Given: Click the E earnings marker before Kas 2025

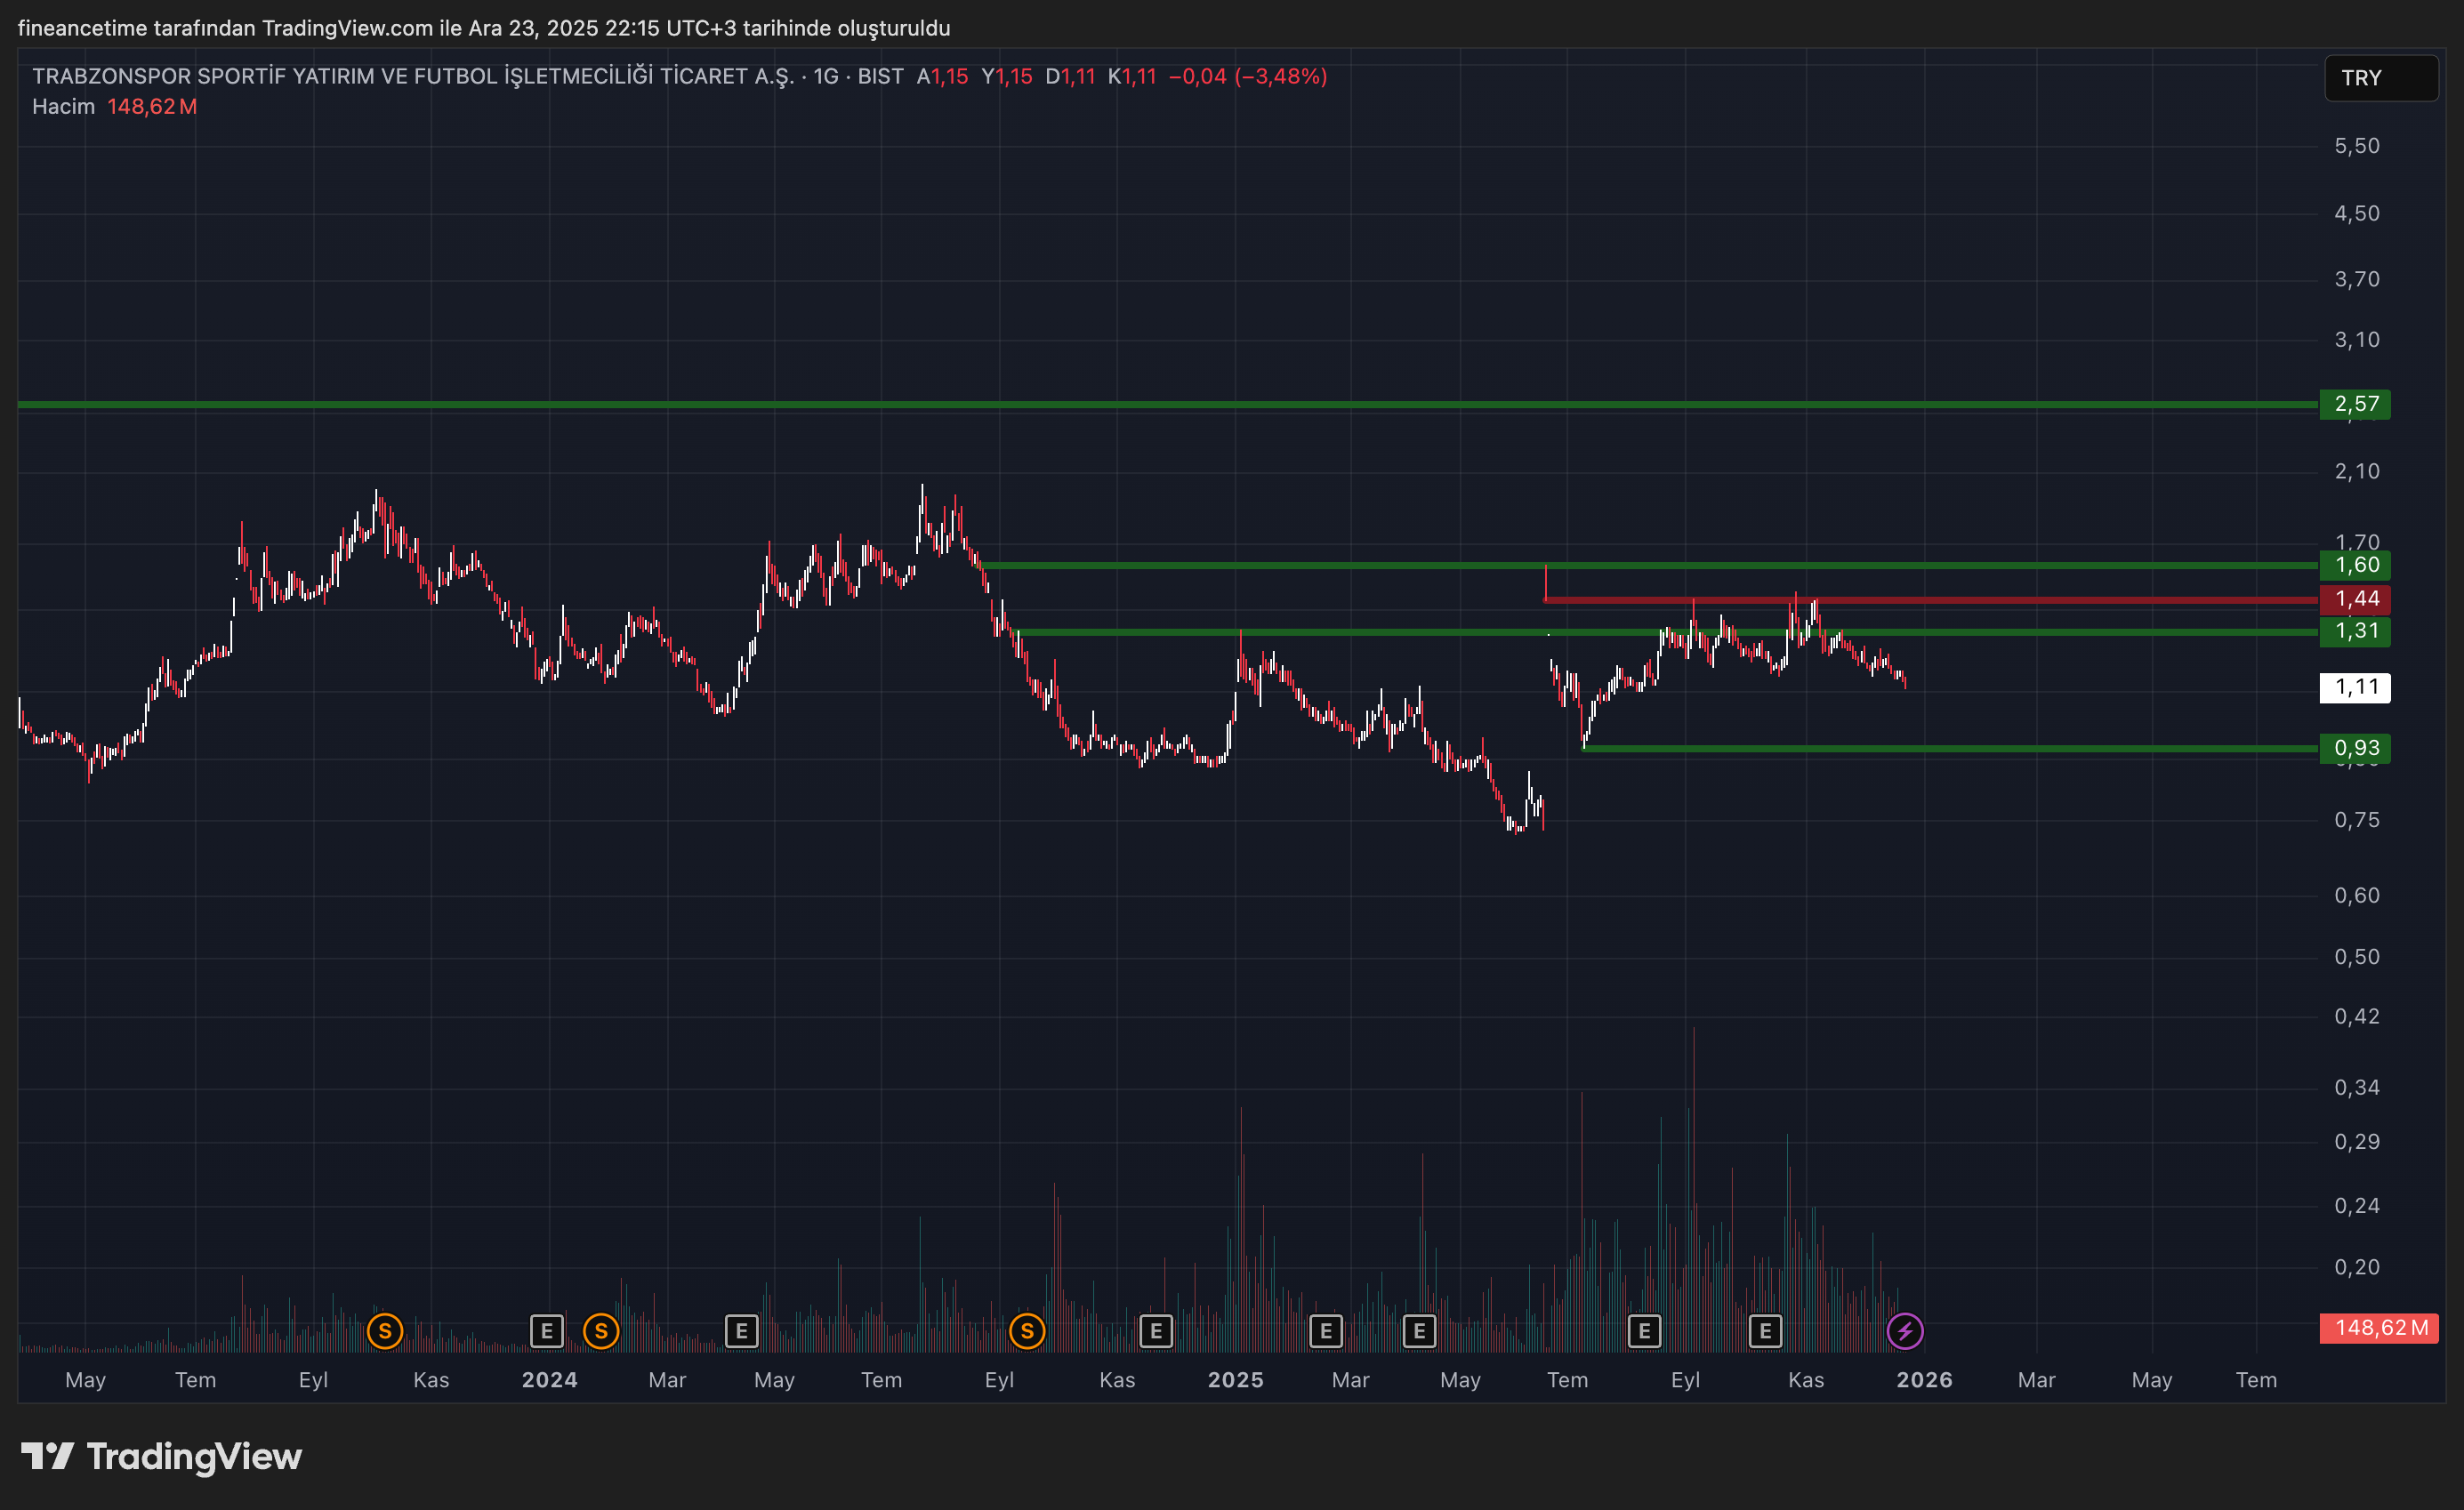Looking at the screenshot, I should 1765,1331.
